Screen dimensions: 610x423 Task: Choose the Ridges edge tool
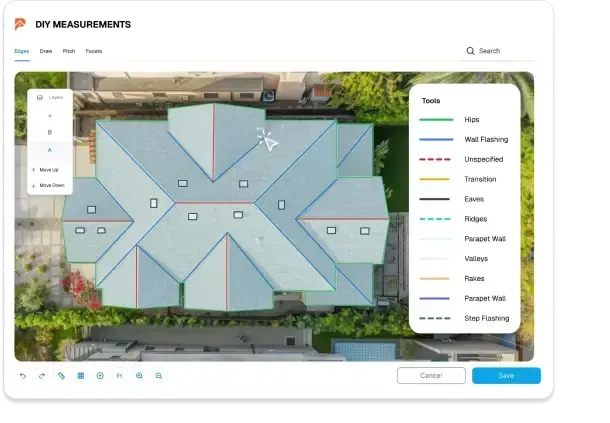[464, 219]
